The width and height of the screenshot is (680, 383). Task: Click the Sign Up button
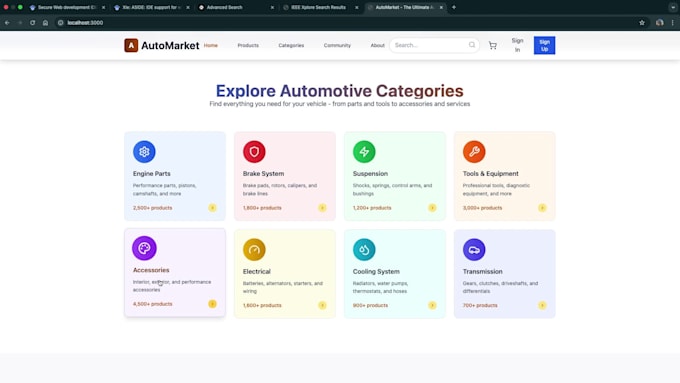pyautogui.click(x=544, y=45)
